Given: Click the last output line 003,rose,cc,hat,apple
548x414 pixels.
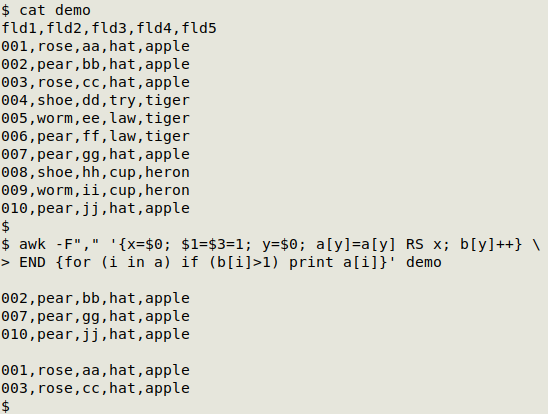Looking at the screenshot, I should [95, 388].
